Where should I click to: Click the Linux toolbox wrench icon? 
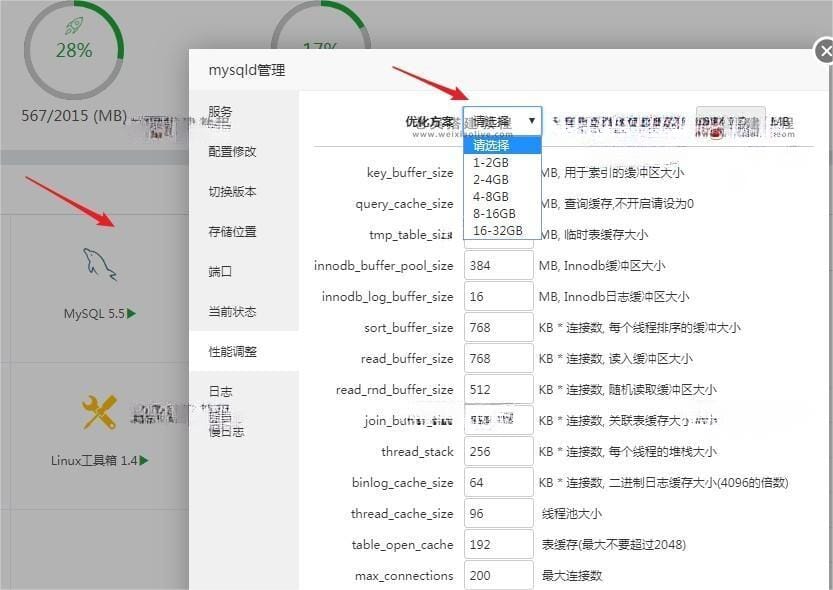point(99,412)
